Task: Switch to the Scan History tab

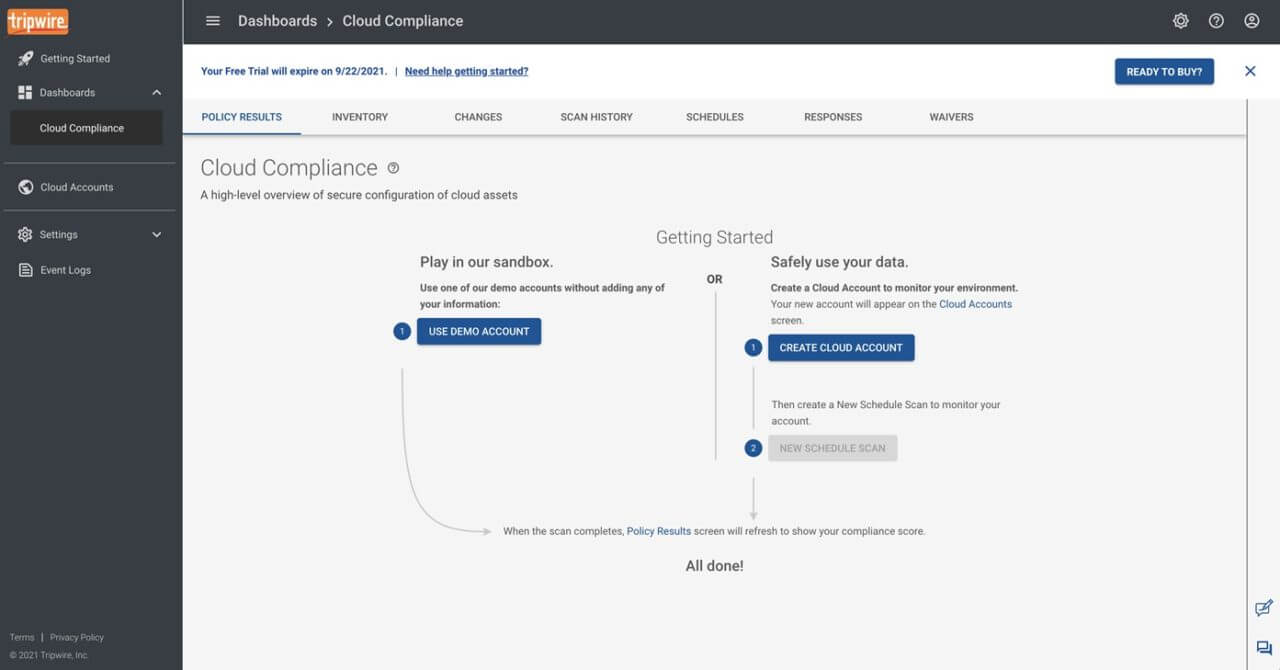Action: tap(596, 117)
